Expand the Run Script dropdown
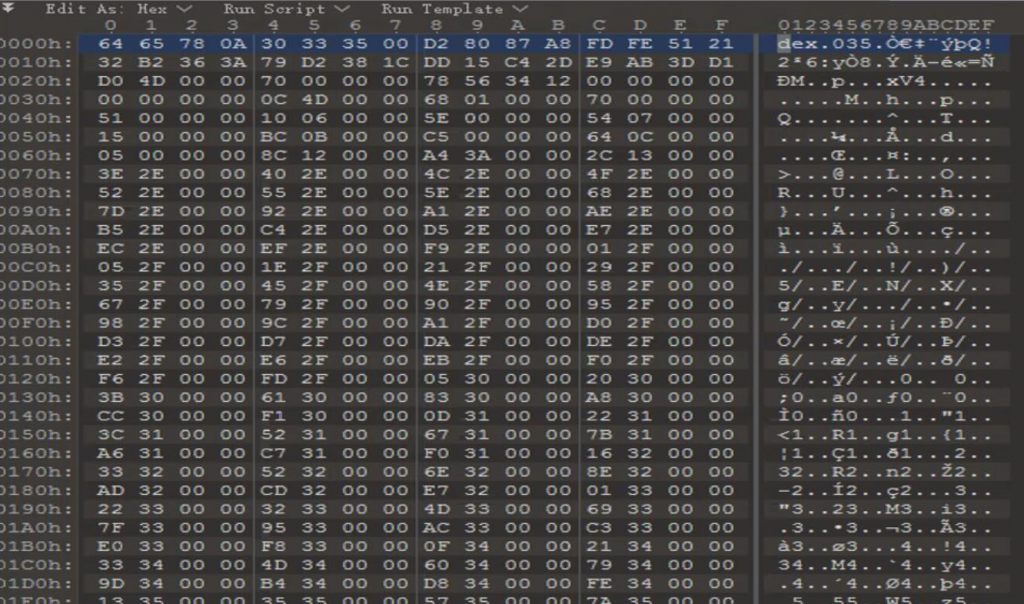Screen dimensions: 1024x604 point(287,9)
